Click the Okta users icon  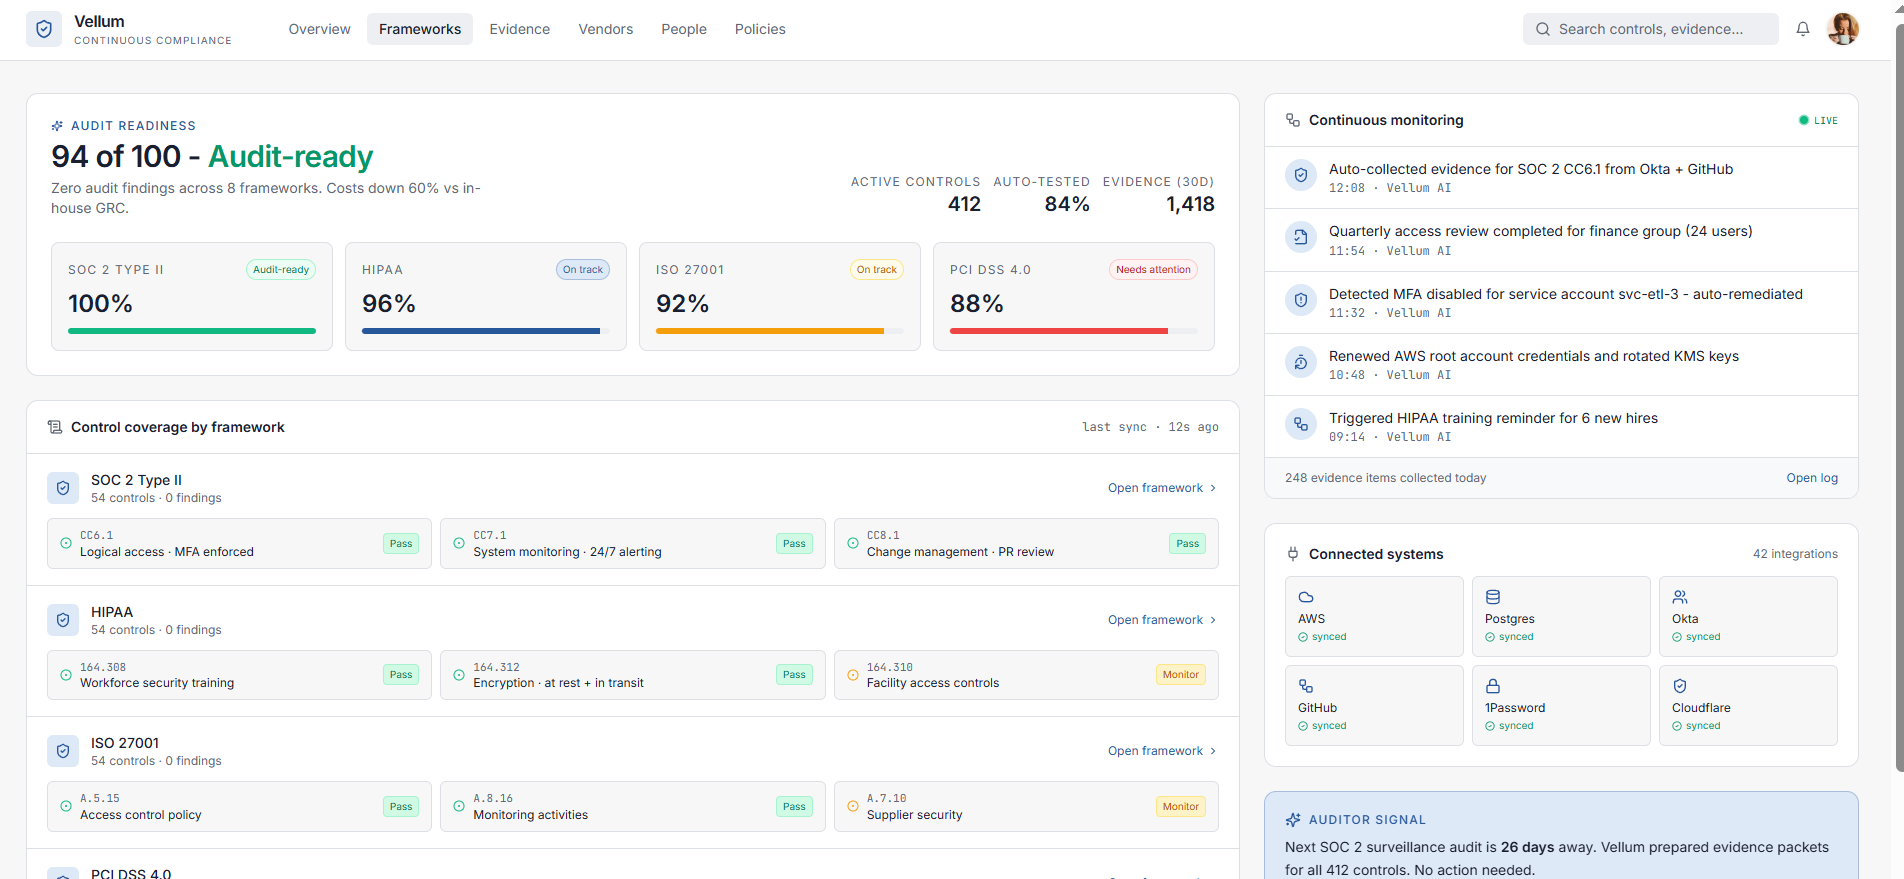pos(1680,597)
